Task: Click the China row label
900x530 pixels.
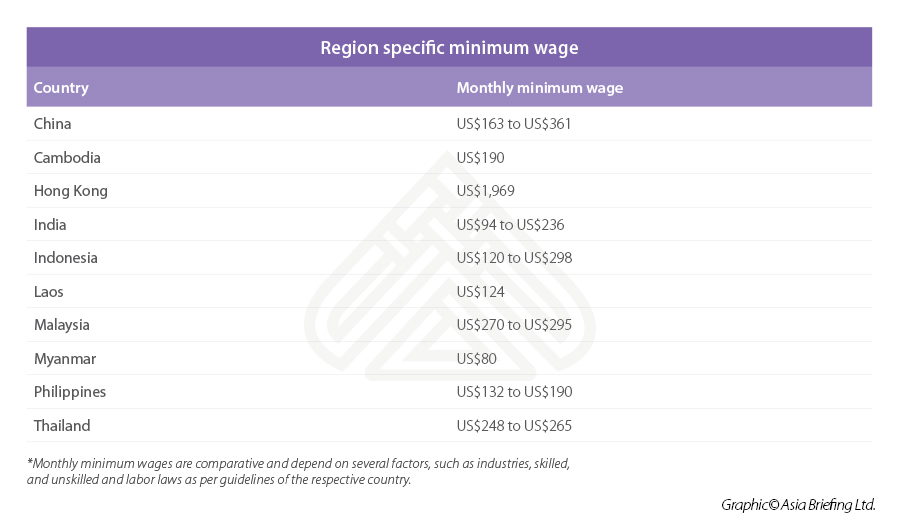Action: coord(52,124)
